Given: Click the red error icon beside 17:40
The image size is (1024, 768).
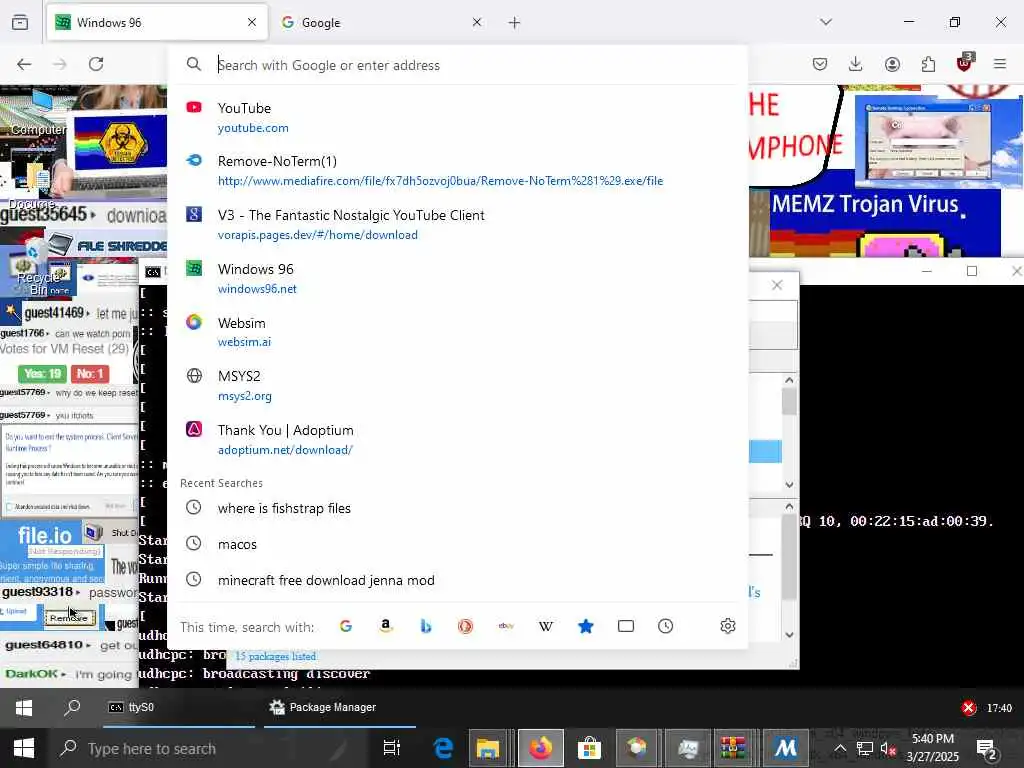Looking at the screenshot, I should coord(968,708).
